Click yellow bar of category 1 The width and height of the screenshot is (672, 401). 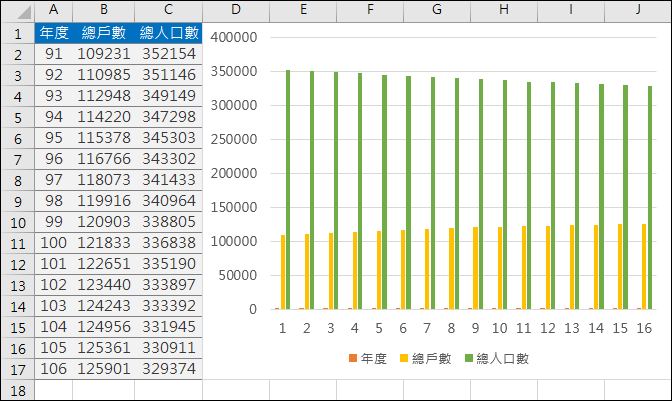tap(283, 272)
